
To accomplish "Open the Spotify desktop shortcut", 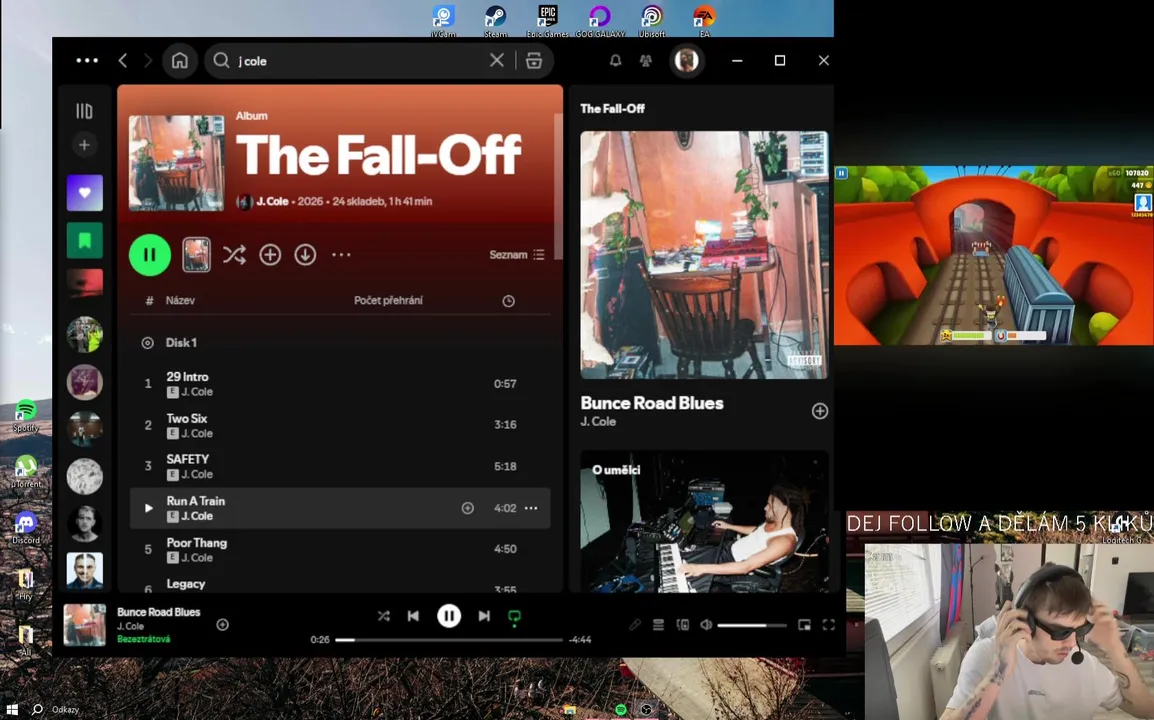I will point(26,415).
